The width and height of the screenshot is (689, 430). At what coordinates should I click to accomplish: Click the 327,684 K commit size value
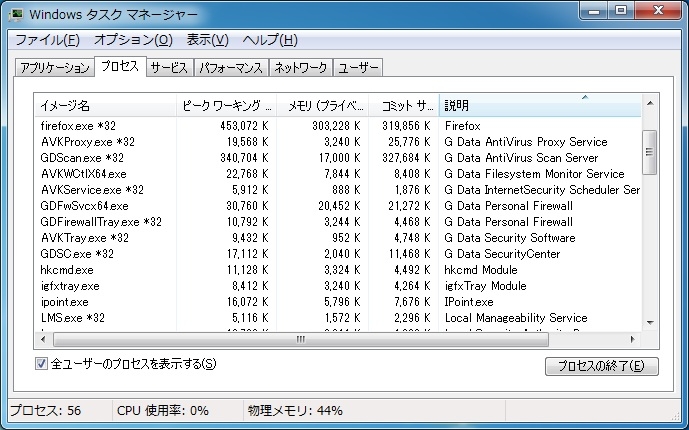click(x=406, y=158)
